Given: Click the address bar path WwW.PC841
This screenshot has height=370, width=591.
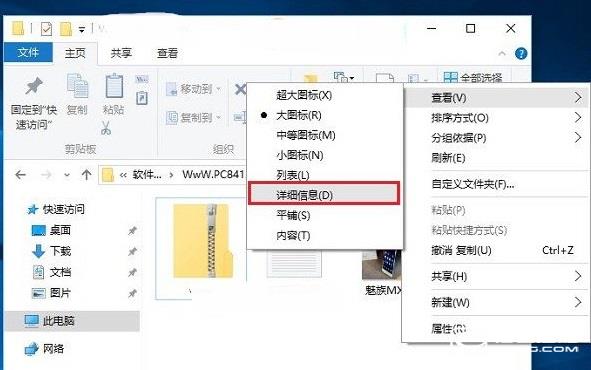Looking at the screenshot, I should [x=213, y=175].
